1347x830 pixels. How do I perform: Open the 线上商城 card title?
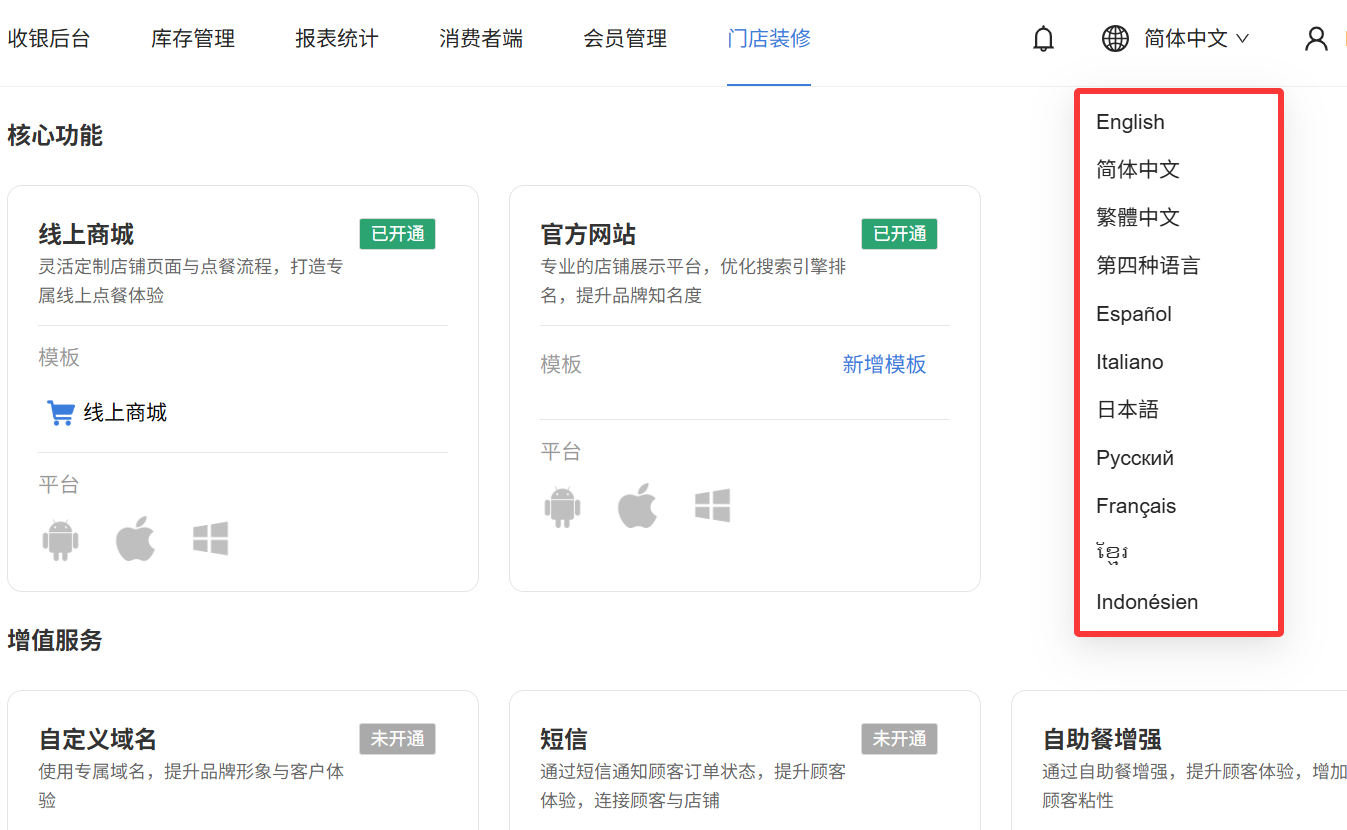(x=86, y=235)
